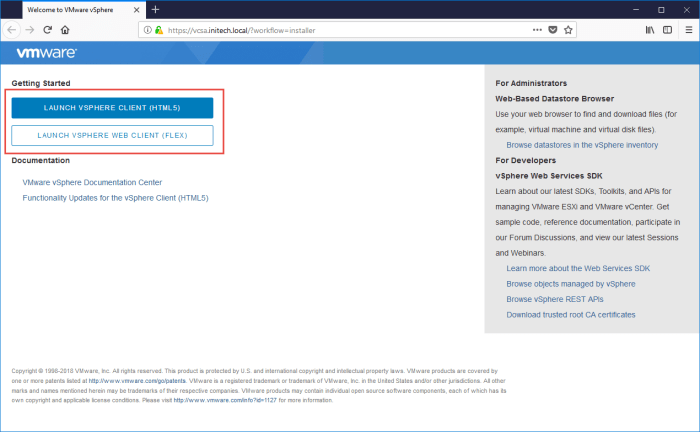Click Web-Based Datastore Browser heading
Viewport: 700px width, 432px height.
[x=554, y=99]
